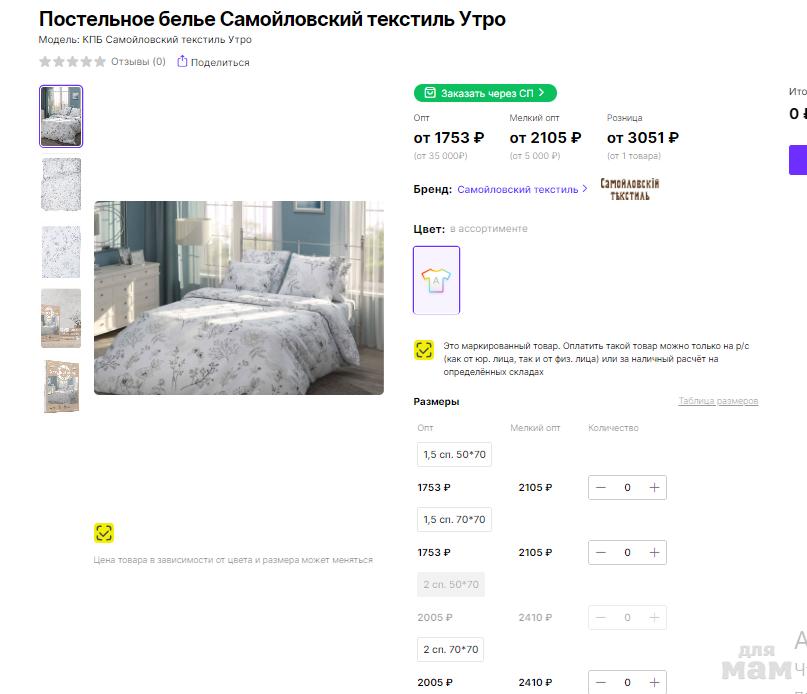Increase quantity for 1,5 сп. 50*70
Viewport: 807px width, 694px height.
[x=654, y=488]
